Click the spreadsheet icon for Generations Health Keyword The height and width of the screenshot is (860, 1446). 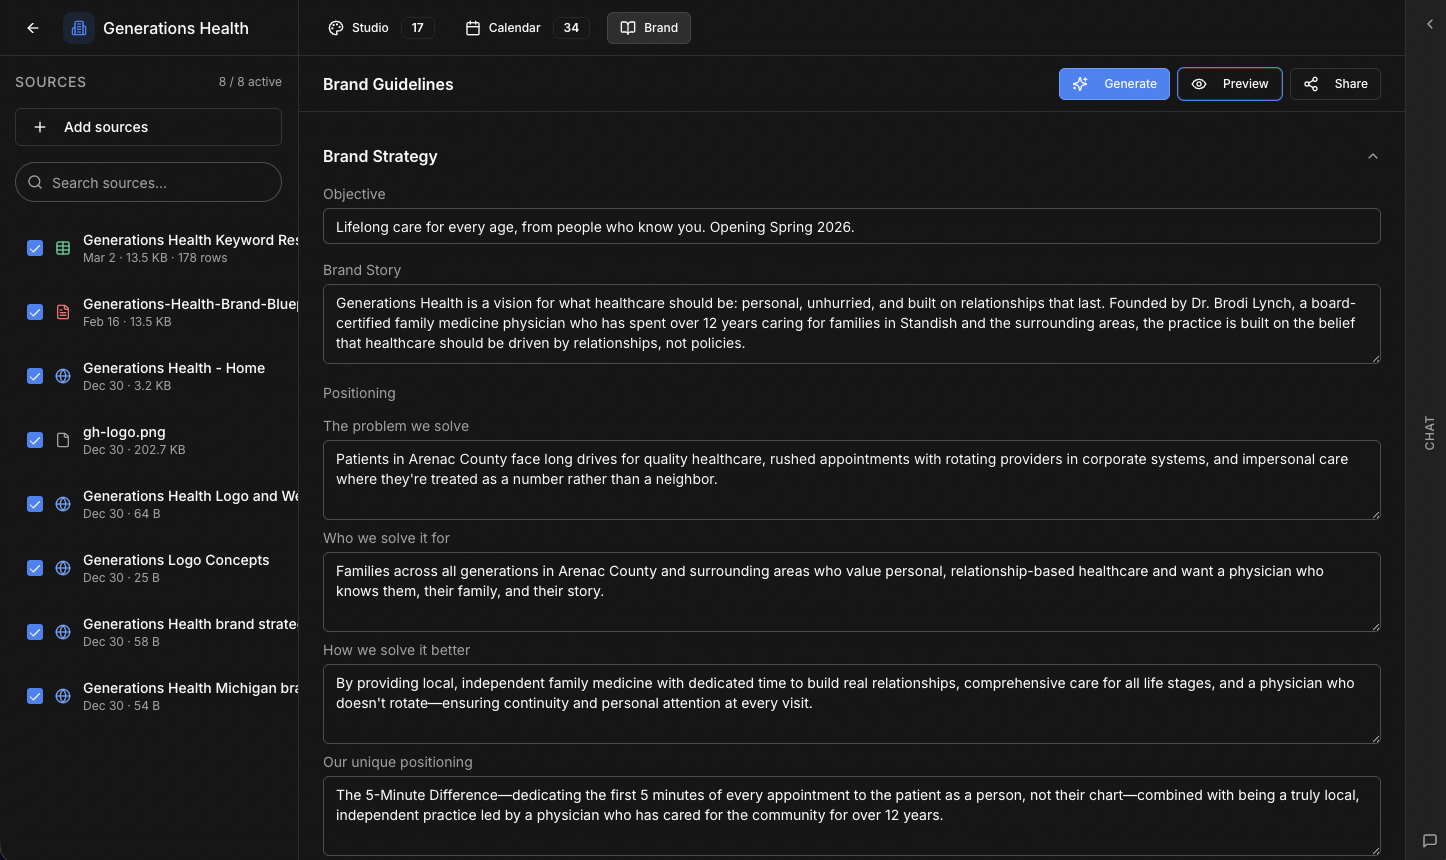click(63, 248)
